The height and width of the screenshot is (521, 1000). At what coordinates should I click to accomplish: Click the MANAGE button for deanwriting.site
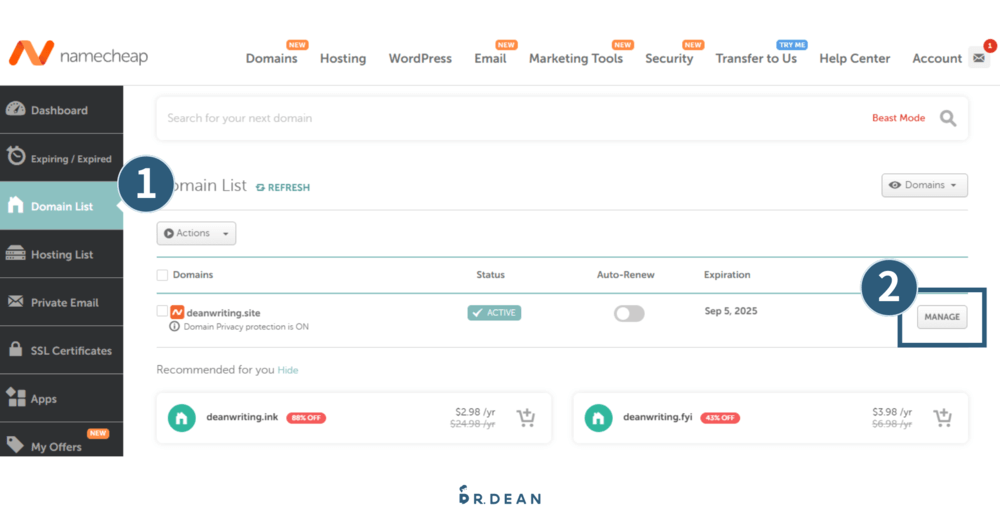[942, 317]
